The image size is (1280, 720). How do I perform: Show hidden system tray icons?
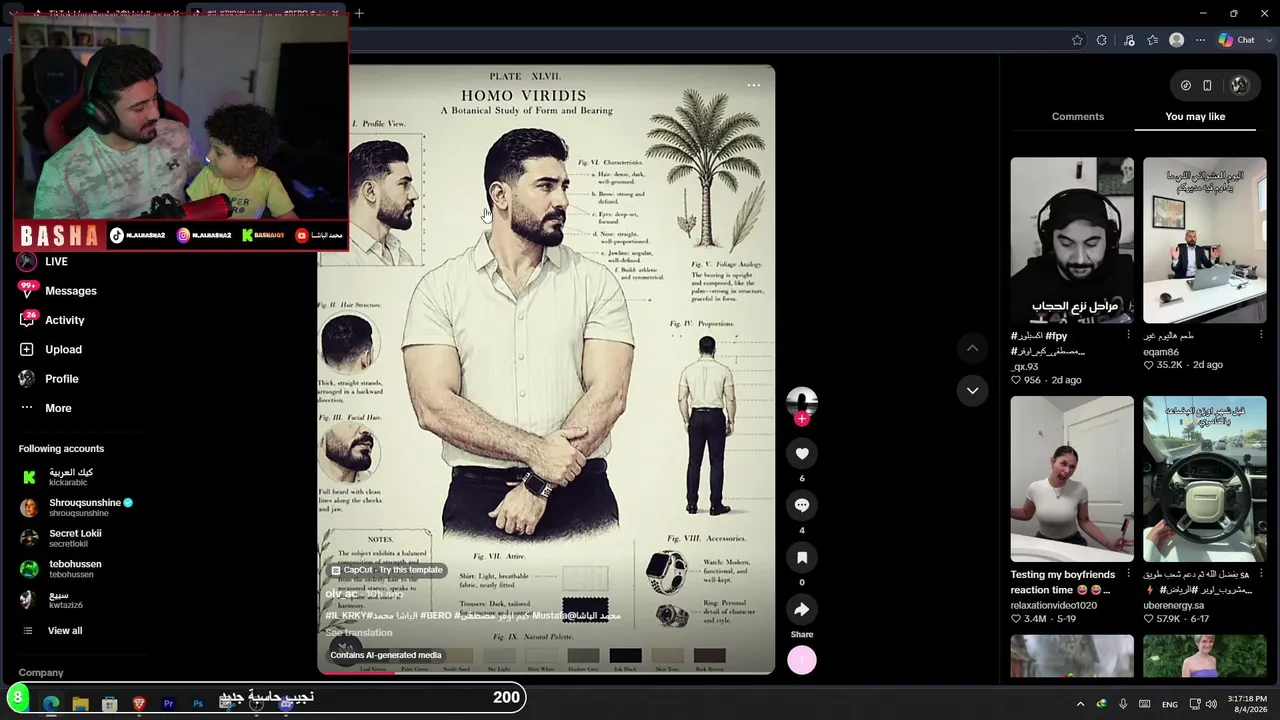[x=1080, y=704]
